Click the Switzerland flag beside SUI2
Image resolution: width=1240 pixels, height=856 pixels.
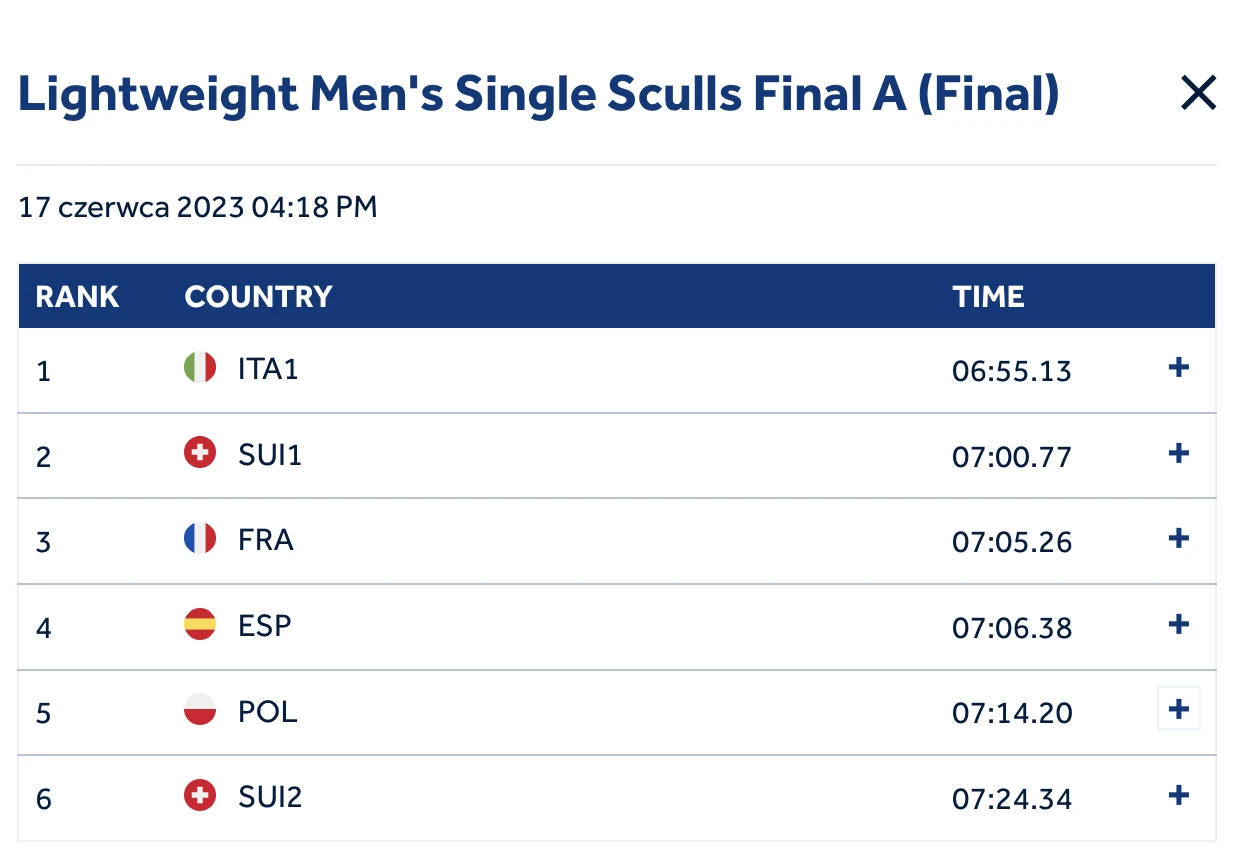(200, 797)
